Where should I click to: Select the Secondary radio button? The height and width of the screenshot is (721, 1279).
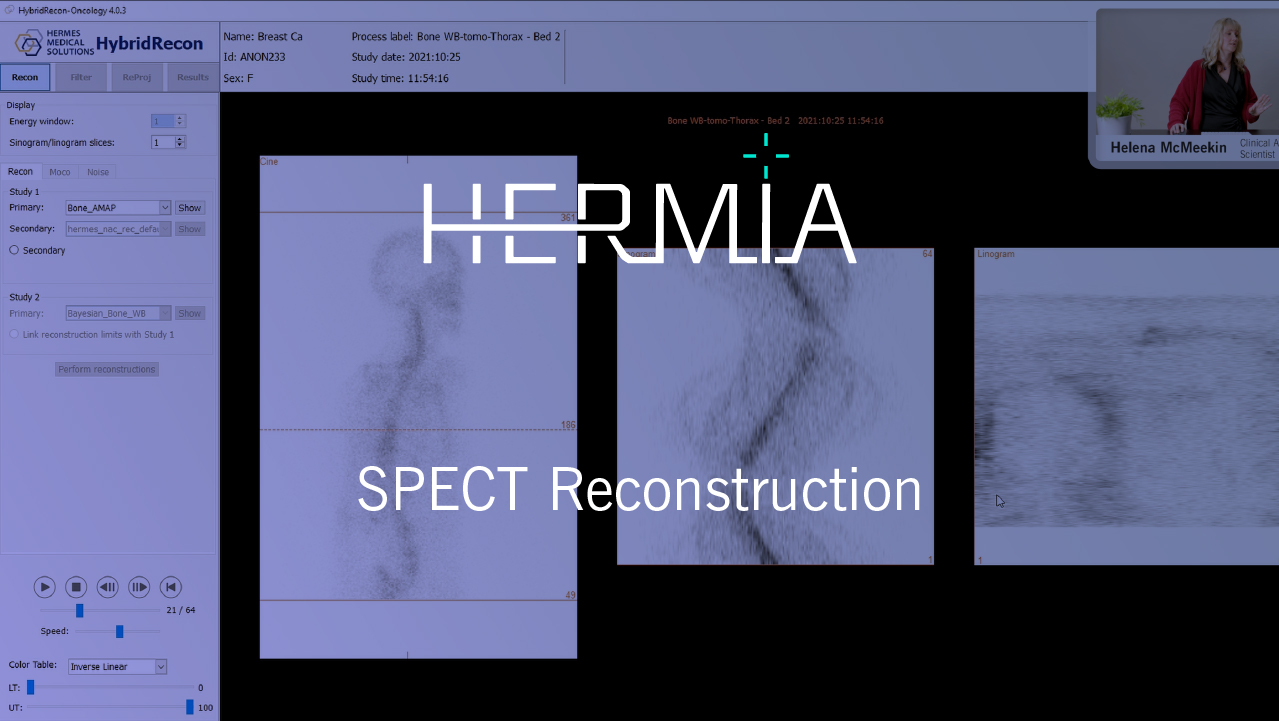tap(14, 250)
